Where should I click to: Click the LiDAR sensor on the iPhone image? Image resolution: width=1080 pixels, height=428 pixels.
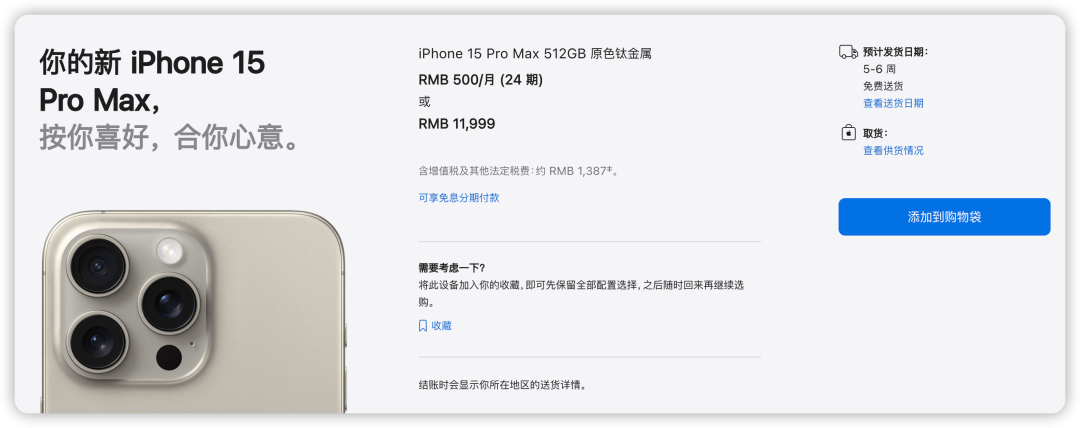[169, 358]
